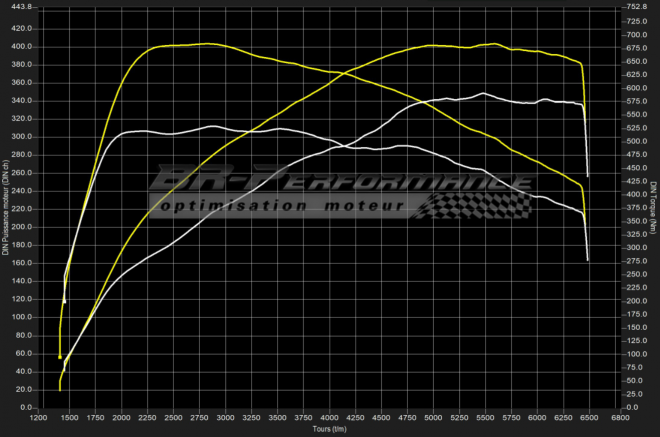660x437 pixels.
Task: Click where the two yellow curves cross
Action: tap(342, 75)
